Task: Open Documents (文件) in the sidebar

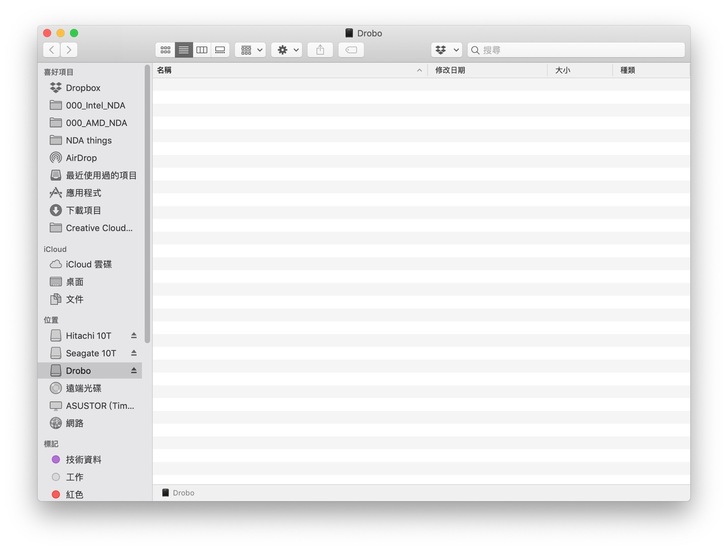Action: coord(90,299)
